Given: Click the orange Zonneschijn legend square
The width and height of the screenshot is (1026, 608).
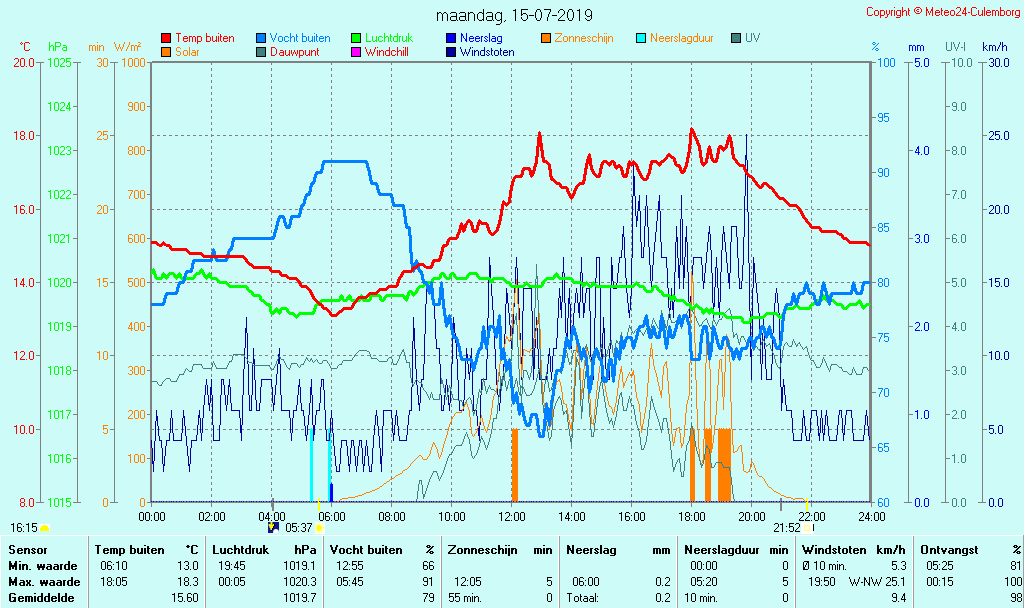Looking at the screenshot, I should [546, 38].
